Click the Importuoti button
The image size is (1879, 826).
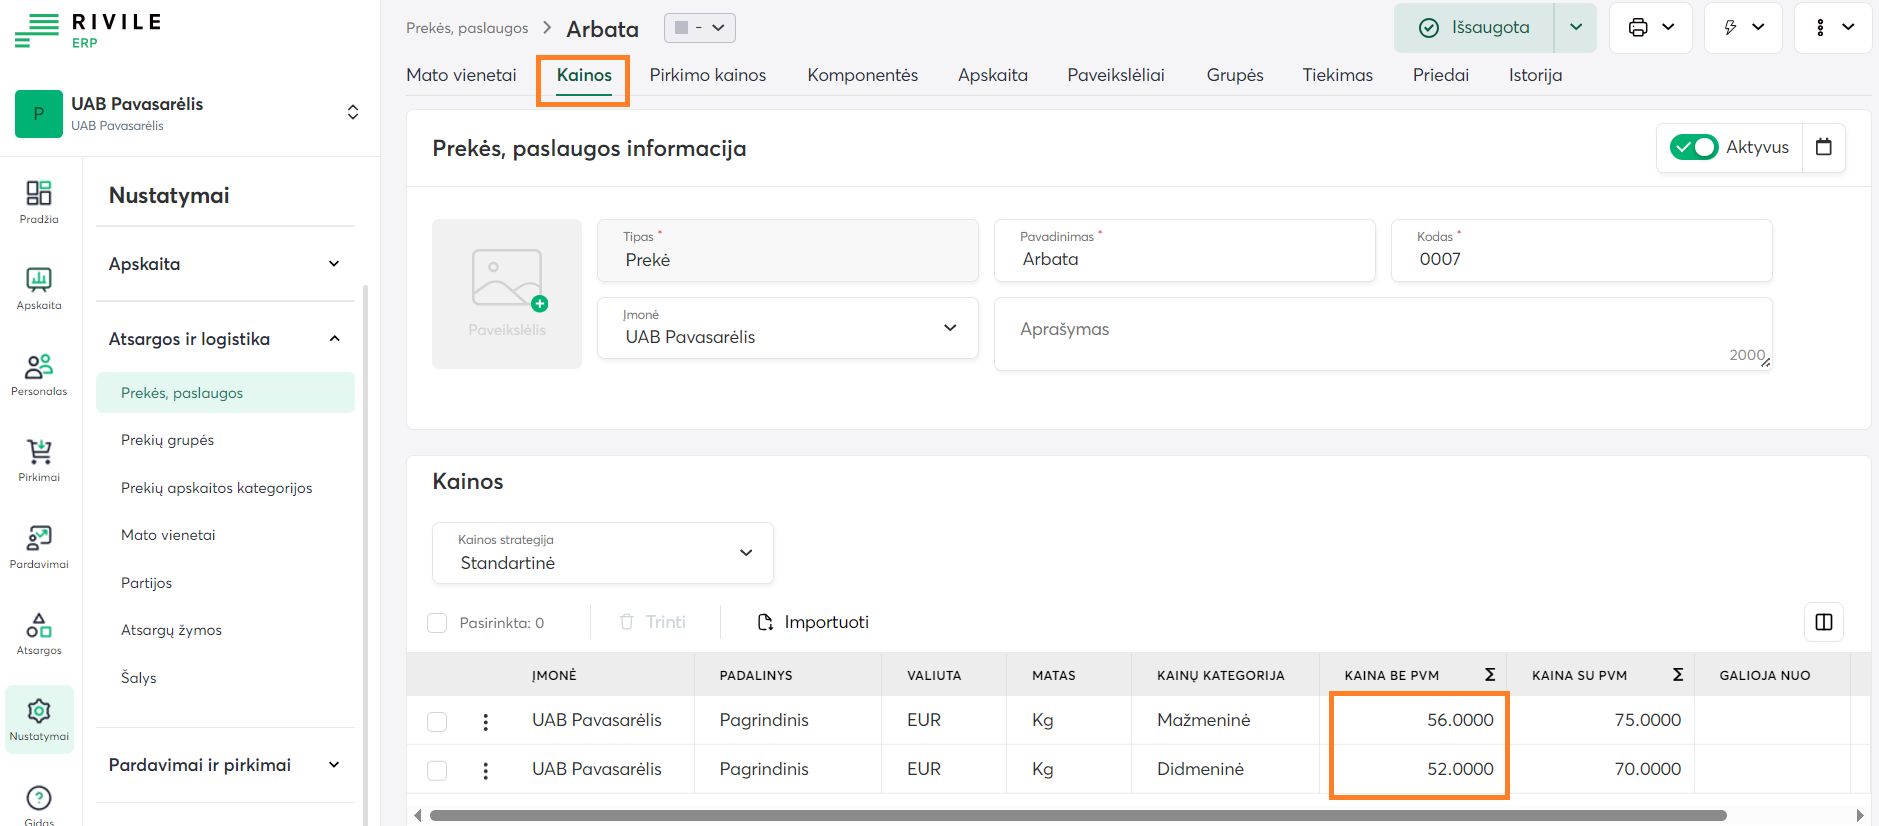(x=813, y=622)
